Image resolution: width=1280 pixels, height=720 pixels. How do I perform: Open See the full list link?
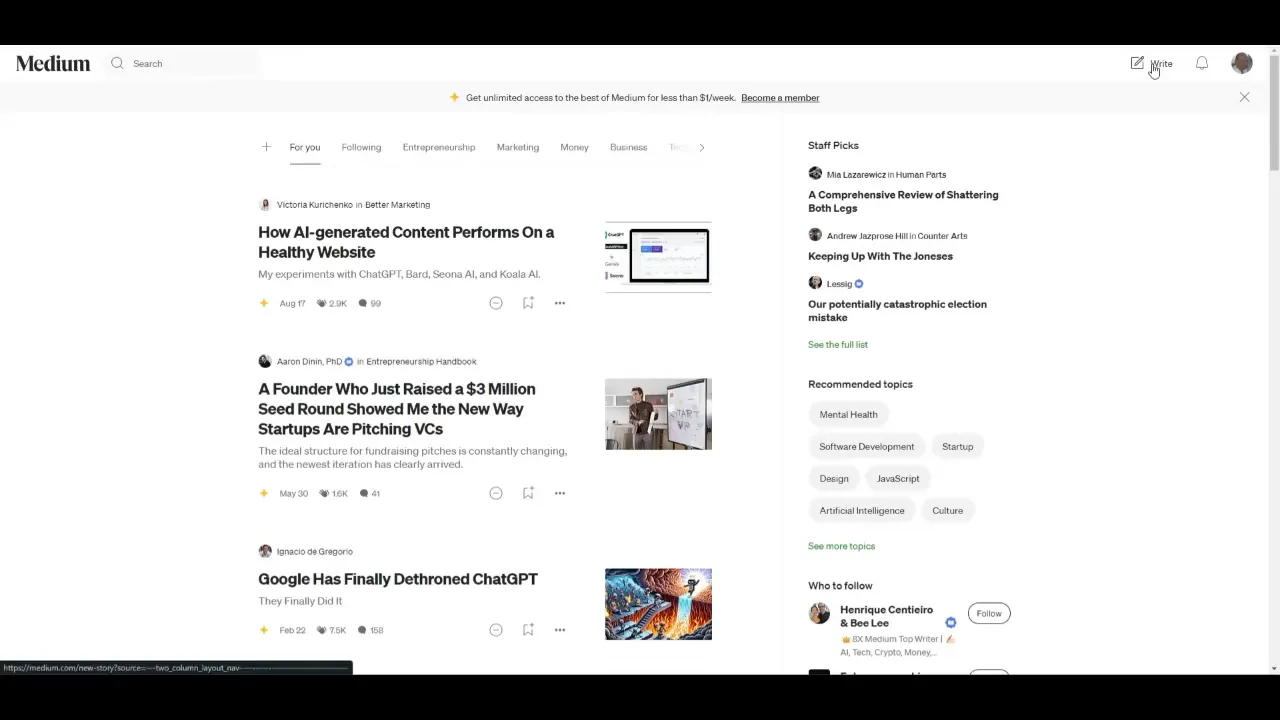[838, 344]
